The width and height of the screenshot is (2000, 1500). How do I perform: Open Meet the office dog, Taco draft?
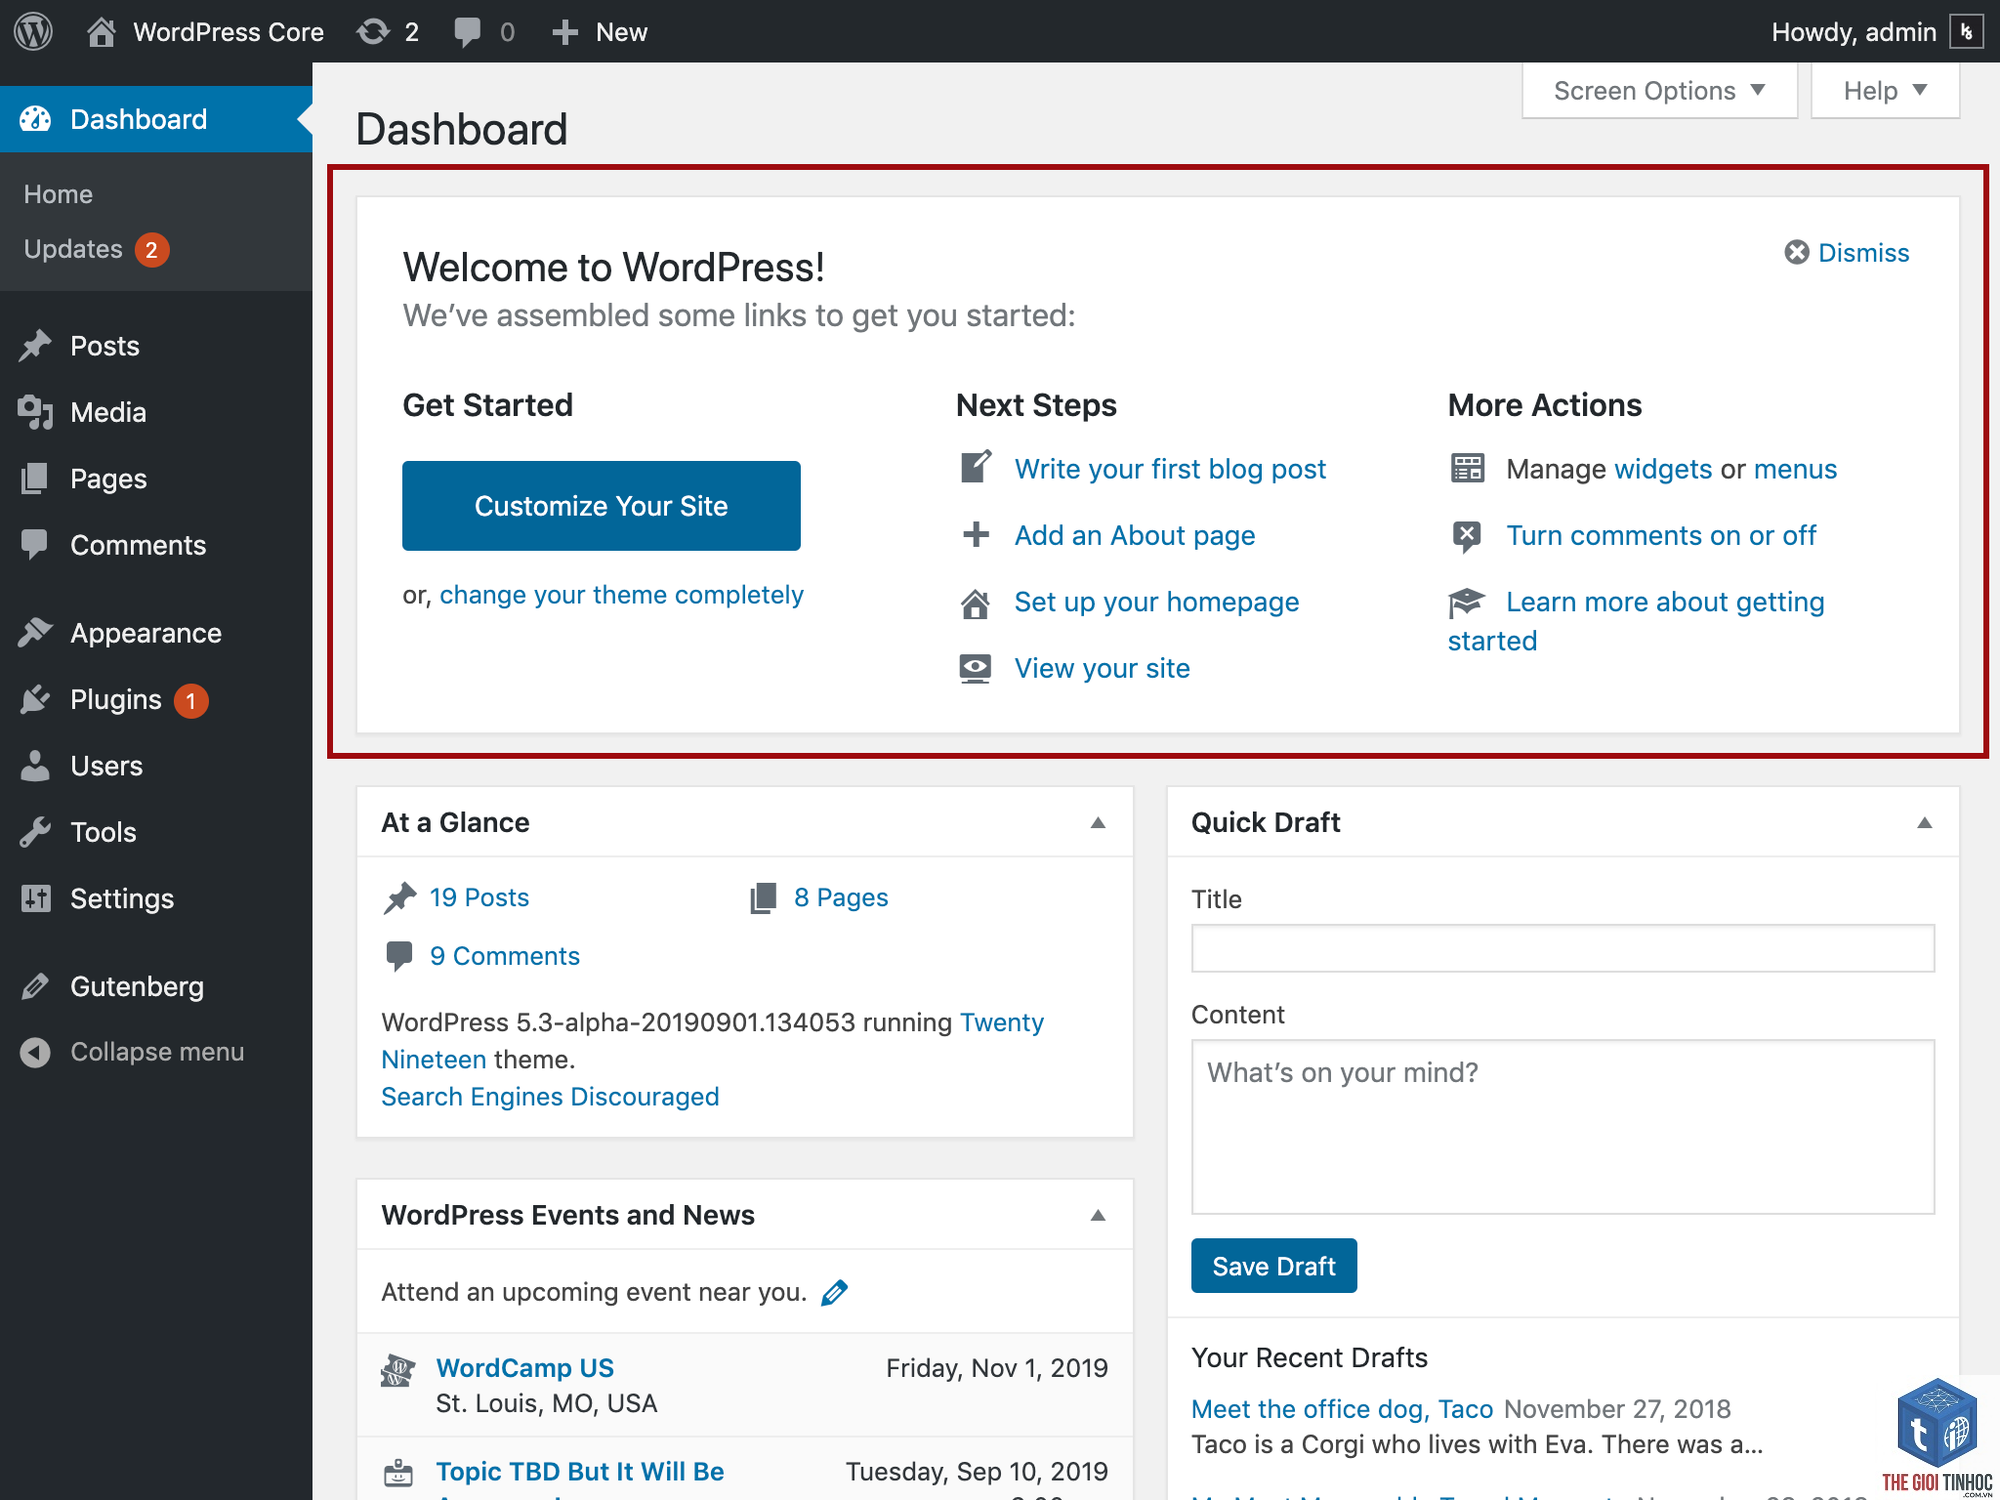(1342, 1409)
